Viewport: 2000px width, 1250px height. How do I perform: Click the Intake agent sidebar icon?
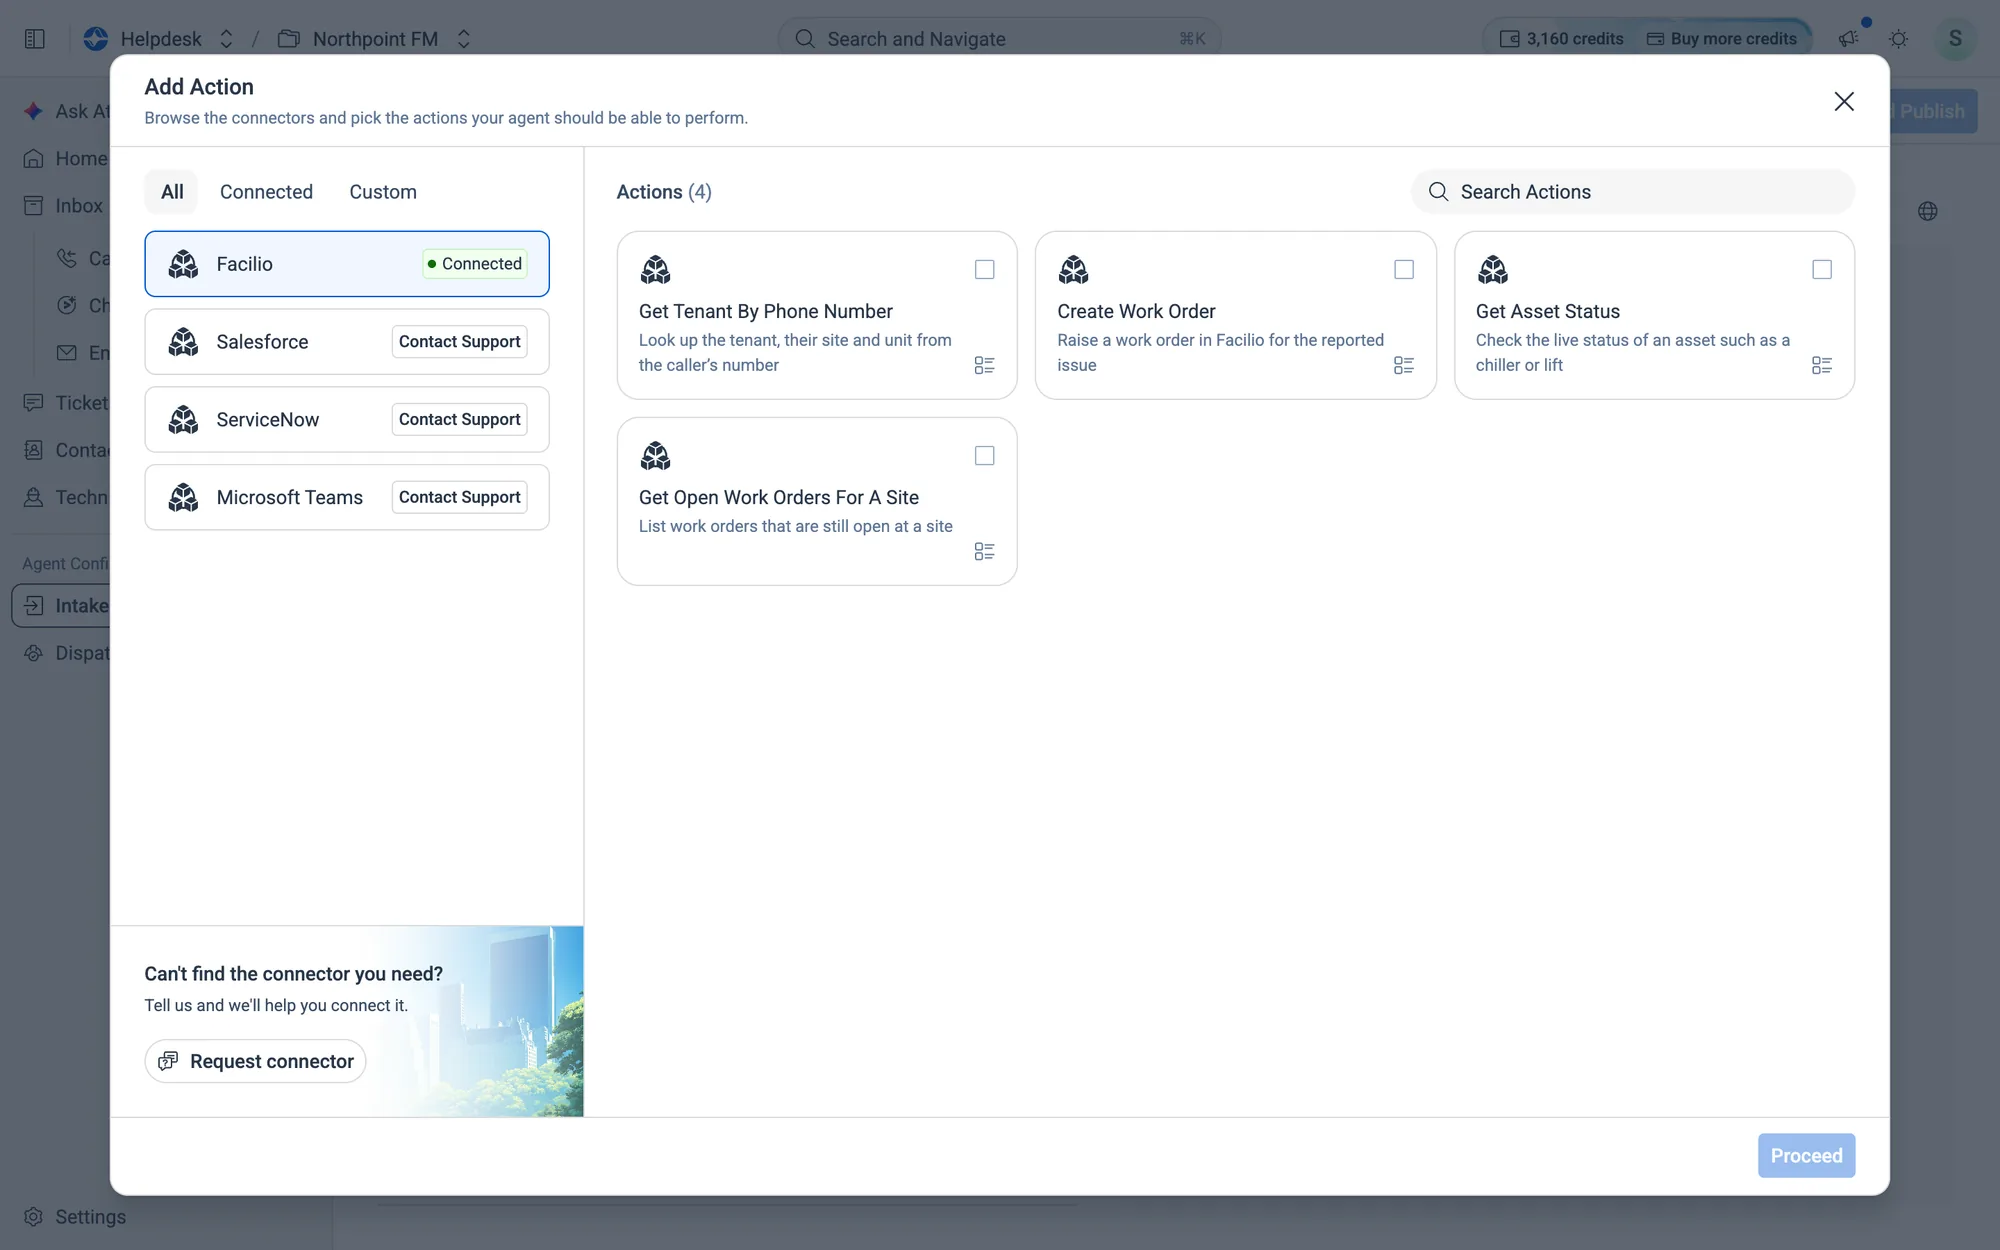[x=34, y=605]
